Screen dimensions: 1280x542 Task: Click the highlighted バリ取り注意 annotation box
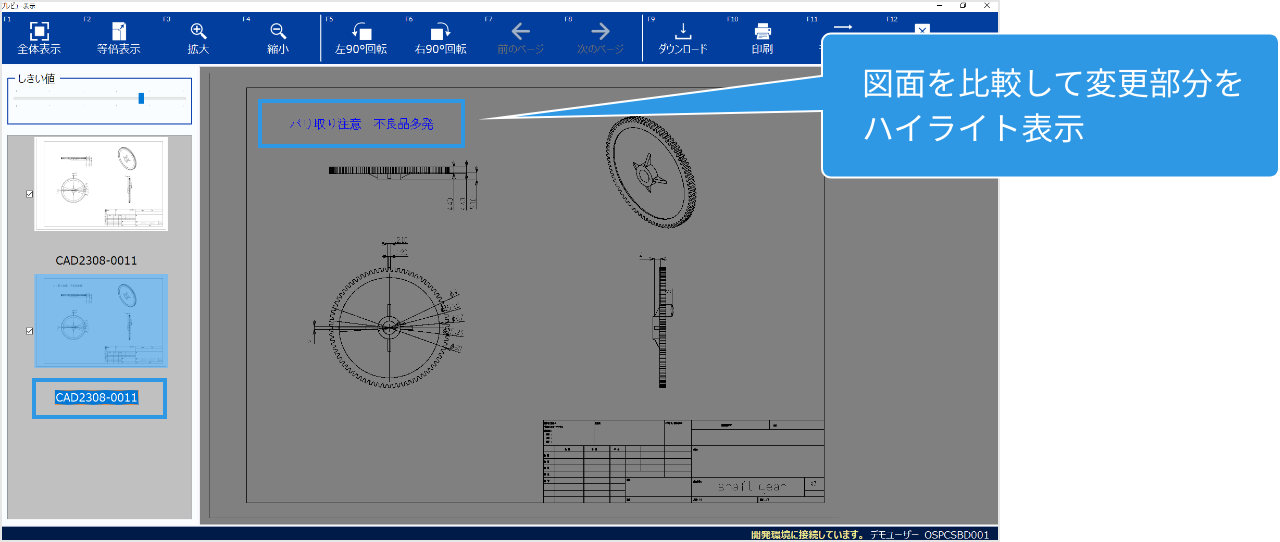[x=362, y=124]
